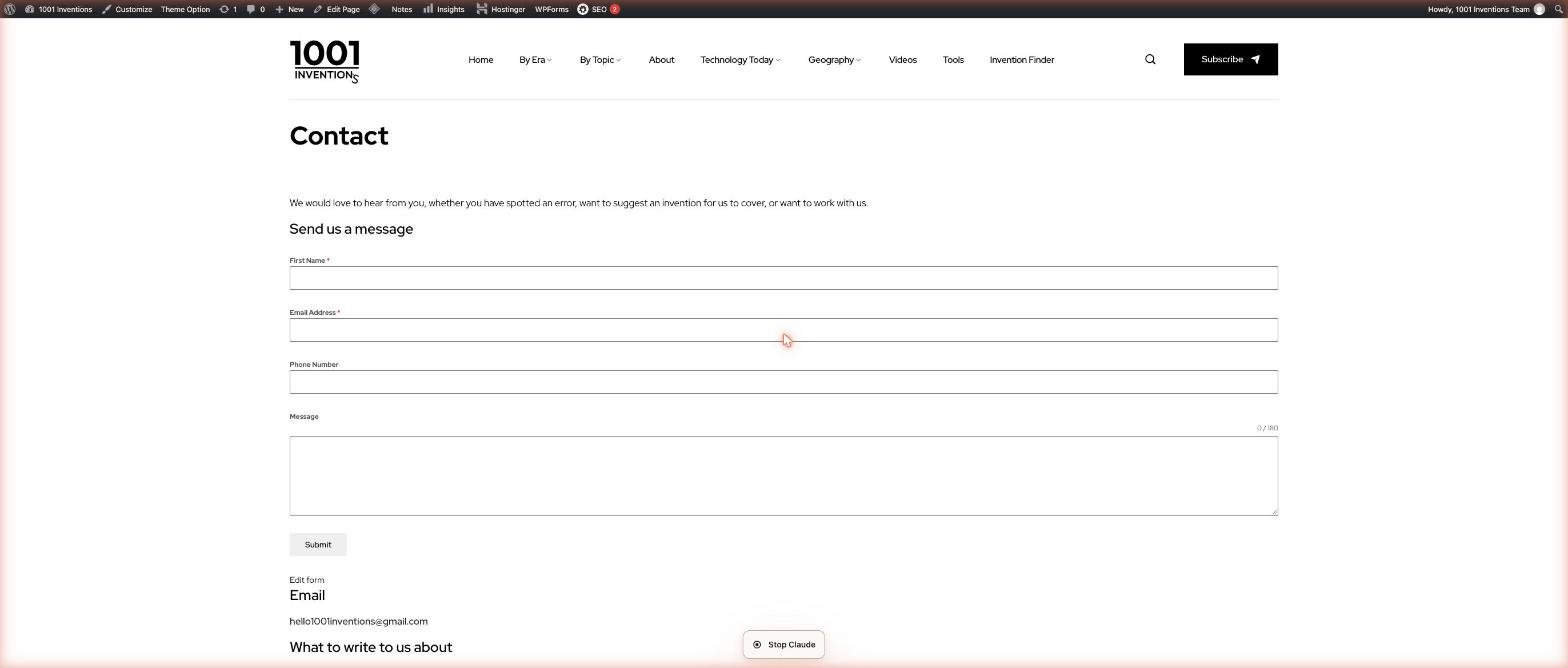
Task: Expand the Technology Today dropdown menu
Action: pyautogui.click(x=740, y=60)
